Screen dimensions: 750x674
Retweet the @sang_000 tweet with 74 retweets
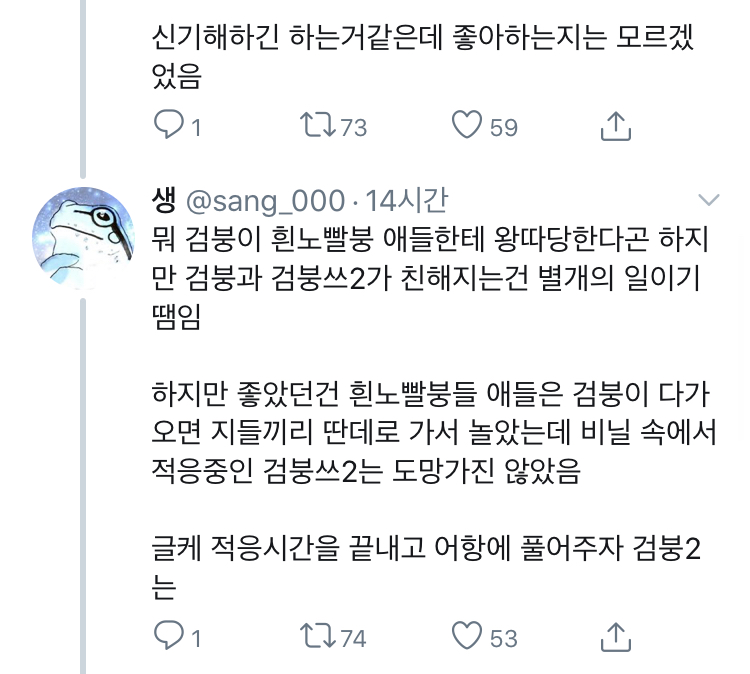coord(317,635)
